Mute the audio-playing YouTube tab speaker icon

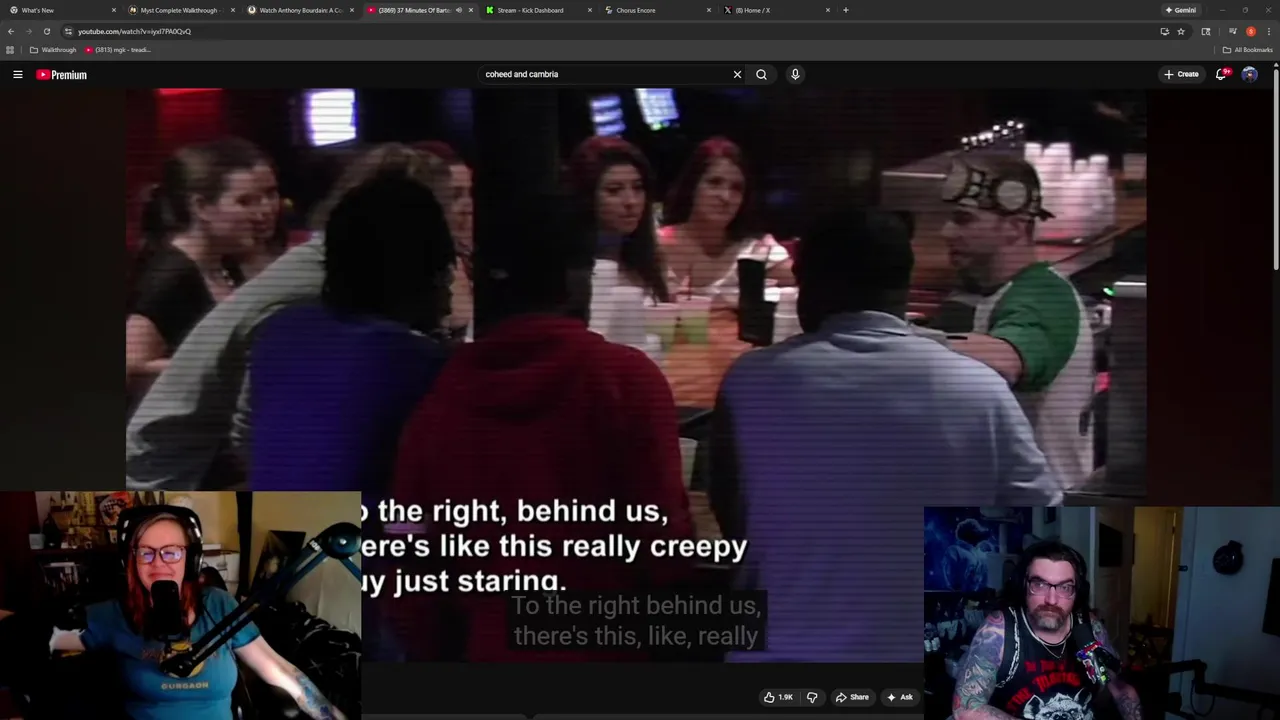tap(458, 10)
